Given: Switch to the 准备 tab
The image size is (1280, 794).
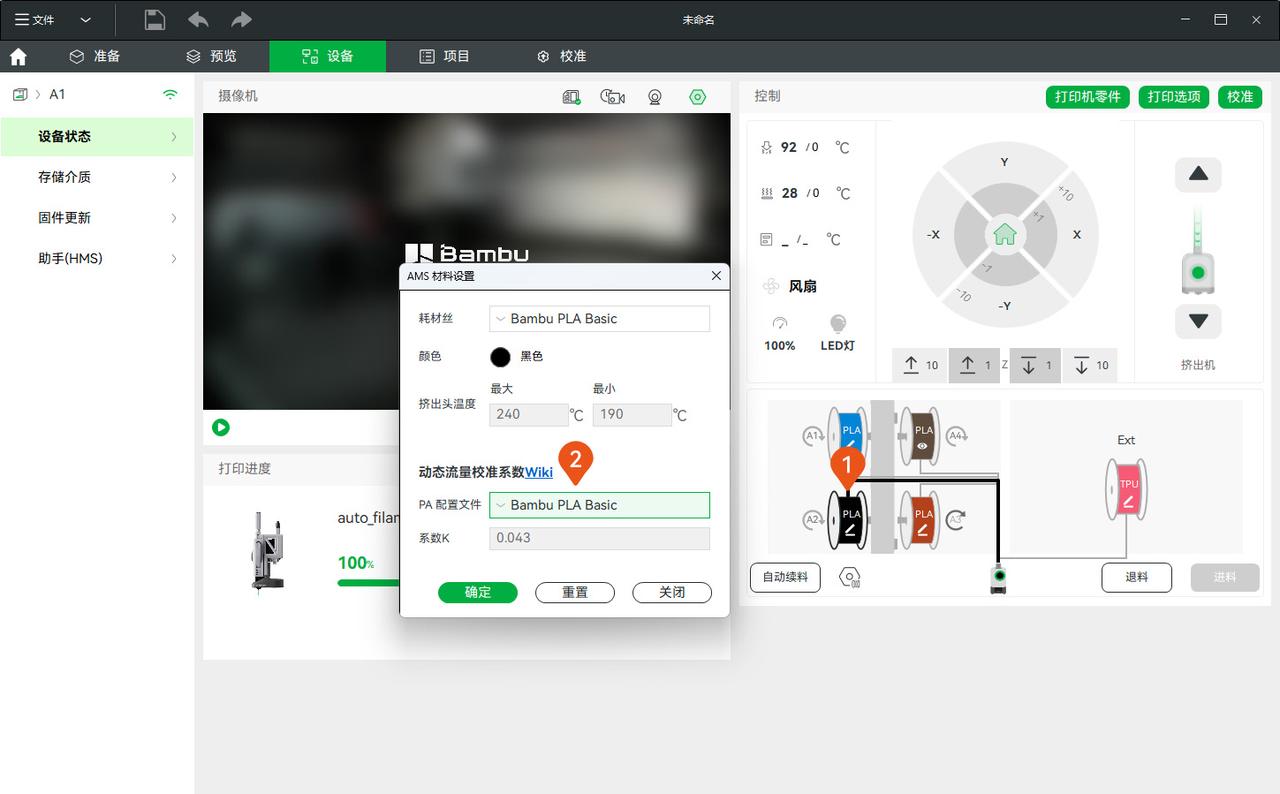Looking at the screenshot, I should coord(95,56).
